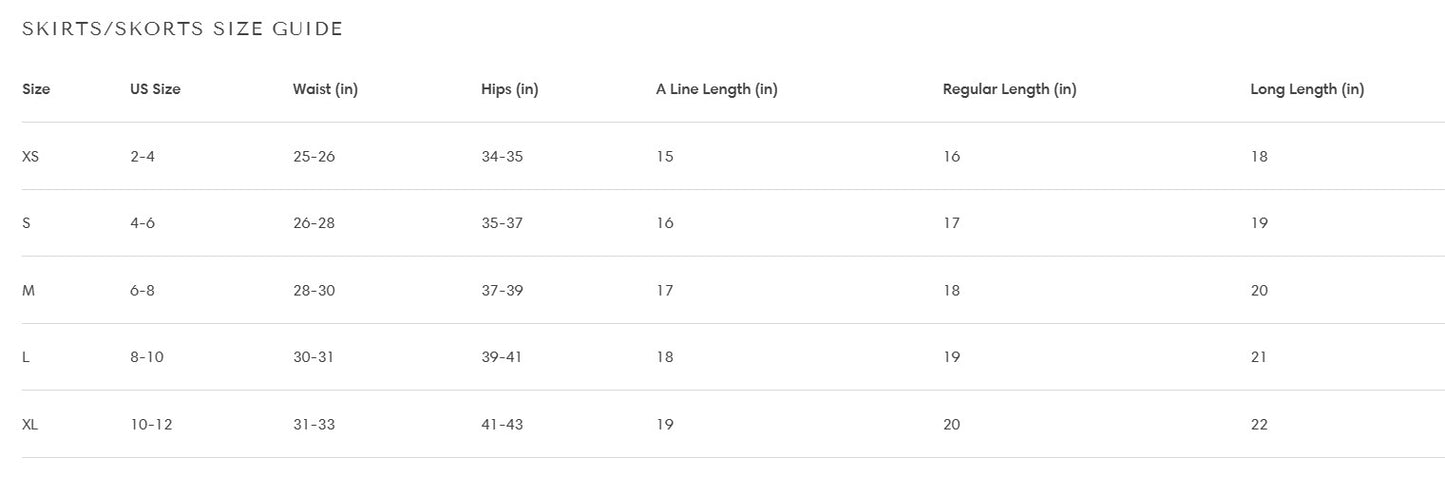Screen dimensions: 1445x496
Task: Select the 41-43 hips measurement cell
Action: pos(502,425)
